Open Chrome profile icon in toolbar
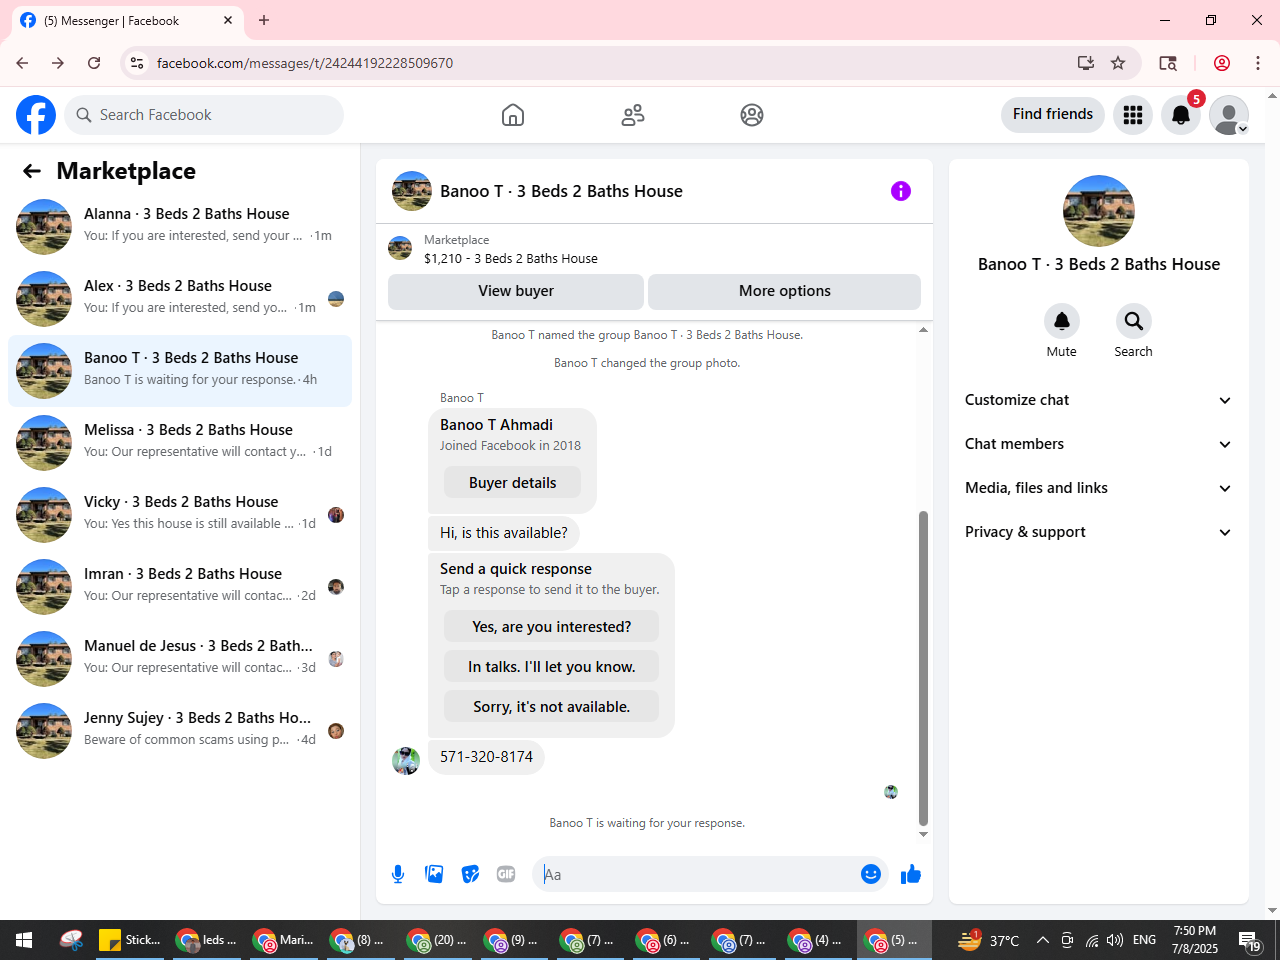1280x960 pixels. (x=1222, y=63)
